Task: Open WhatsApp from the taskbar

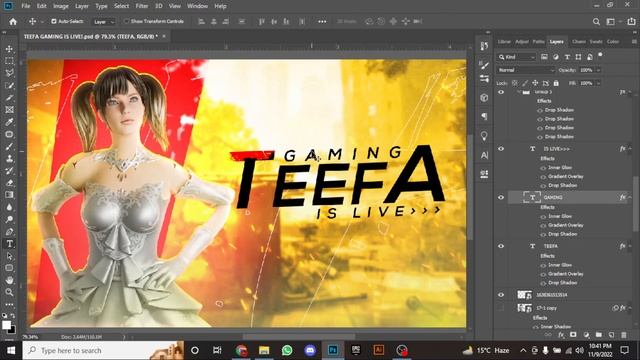Action: click(287, 350)
